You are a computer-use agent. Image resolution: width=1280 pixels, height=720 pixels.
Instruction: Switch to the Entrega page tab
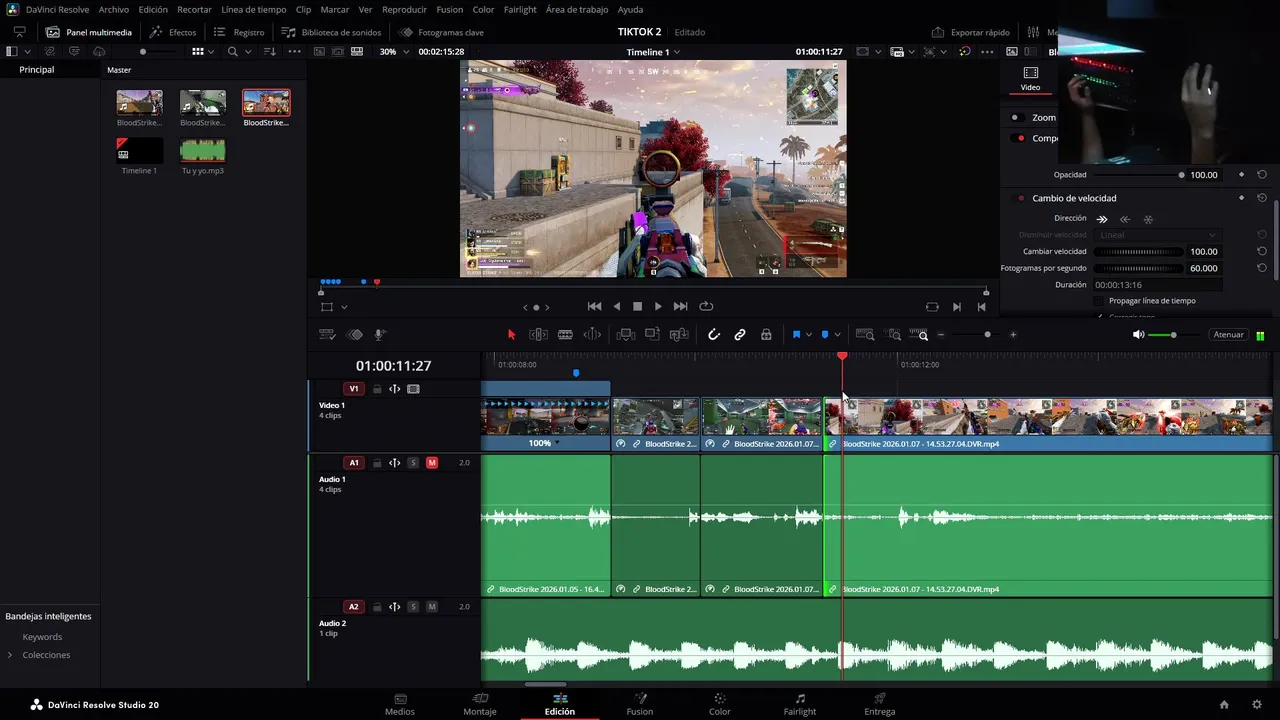pyautogui.click(x=880, y=704)
